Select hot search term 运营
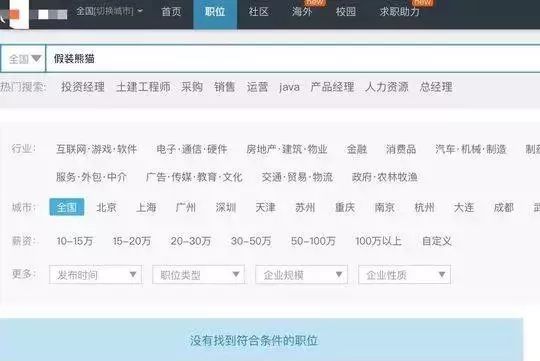540x361 pixels. coord(257,87)
